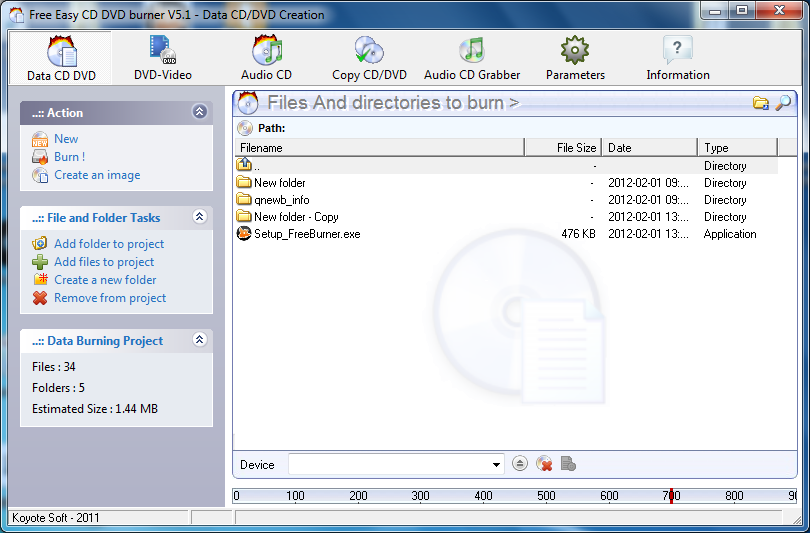Screen dimensions: 810x533
Task: Click the up-arrow parent folder icon
Action: 244,165
